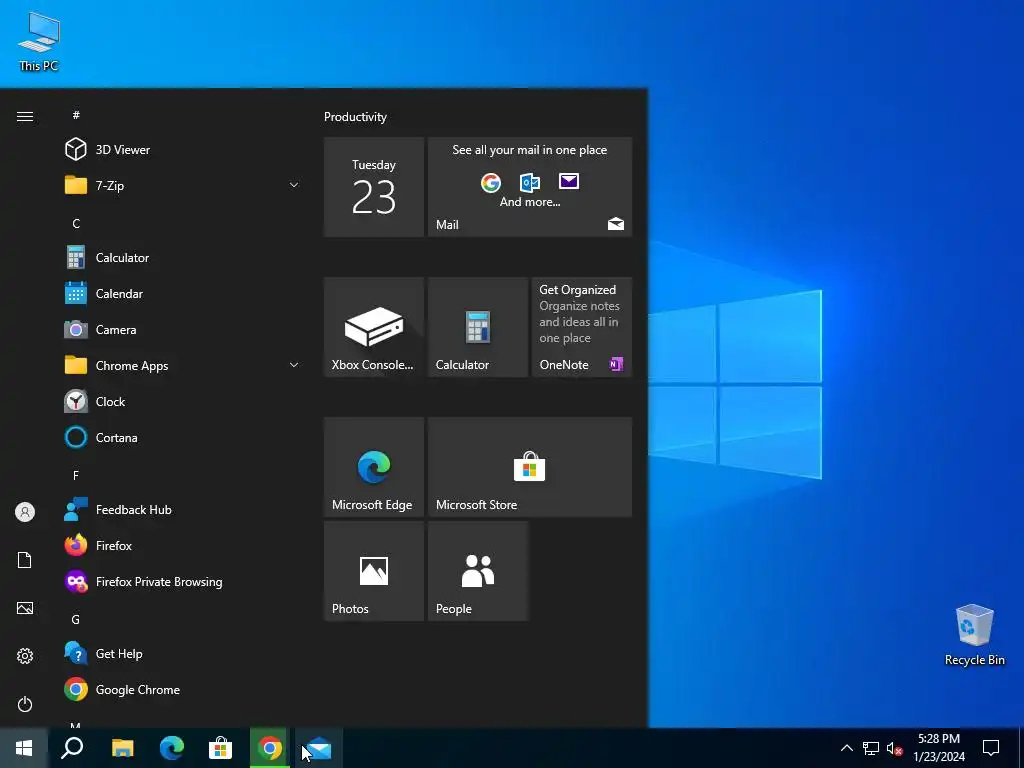Image resolution: width=1024 pixels, height=768 pixels.
Task: Open Mail from the taskbar
Action: tap(319, 748)
